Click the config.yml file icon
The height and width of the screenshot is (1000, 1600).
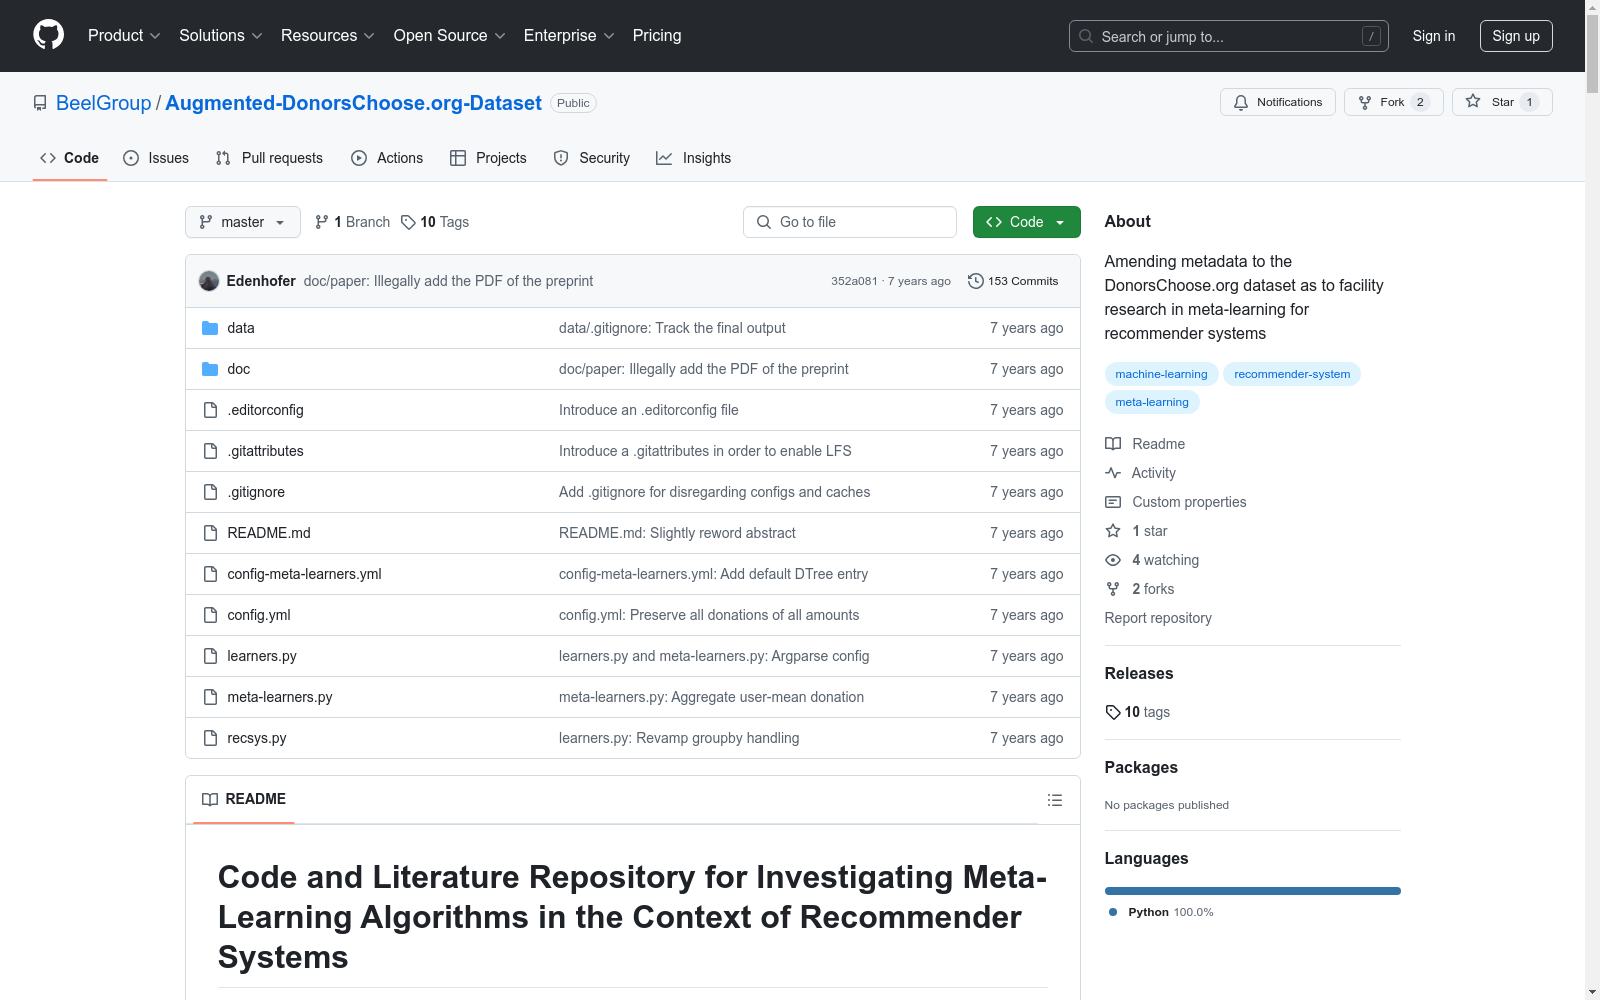point(210,615)
